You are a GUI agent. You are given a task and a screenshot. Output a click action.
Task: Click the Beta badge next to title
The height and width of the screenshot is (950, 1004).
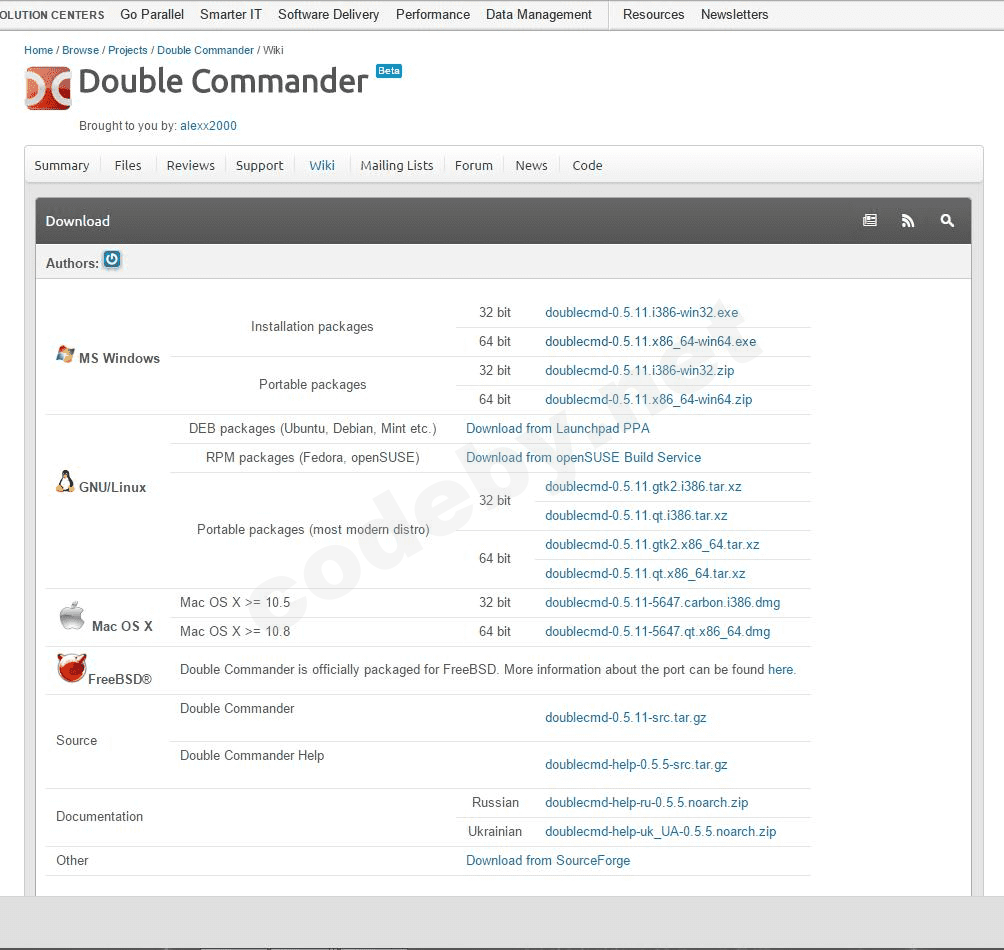tap(389, 71)
